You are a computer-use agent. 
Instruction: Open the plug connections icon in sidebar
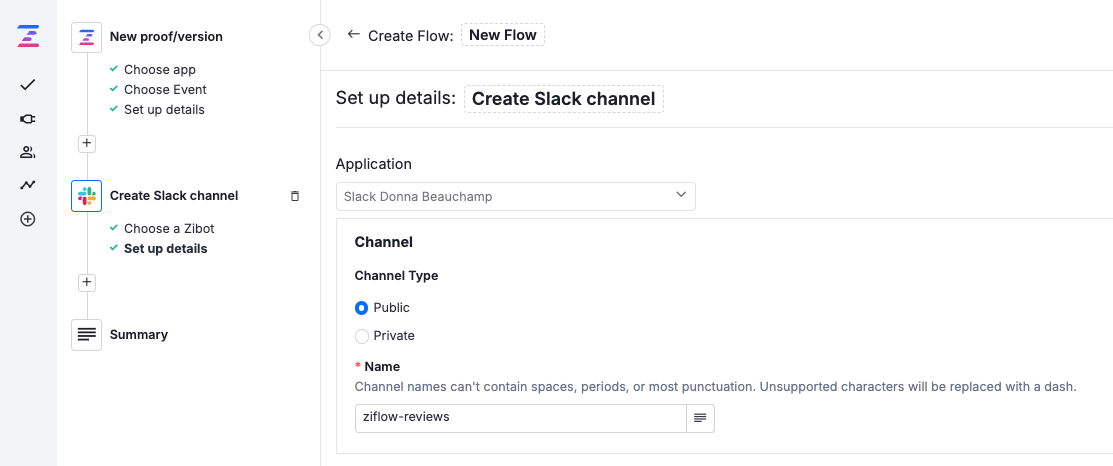28,119
